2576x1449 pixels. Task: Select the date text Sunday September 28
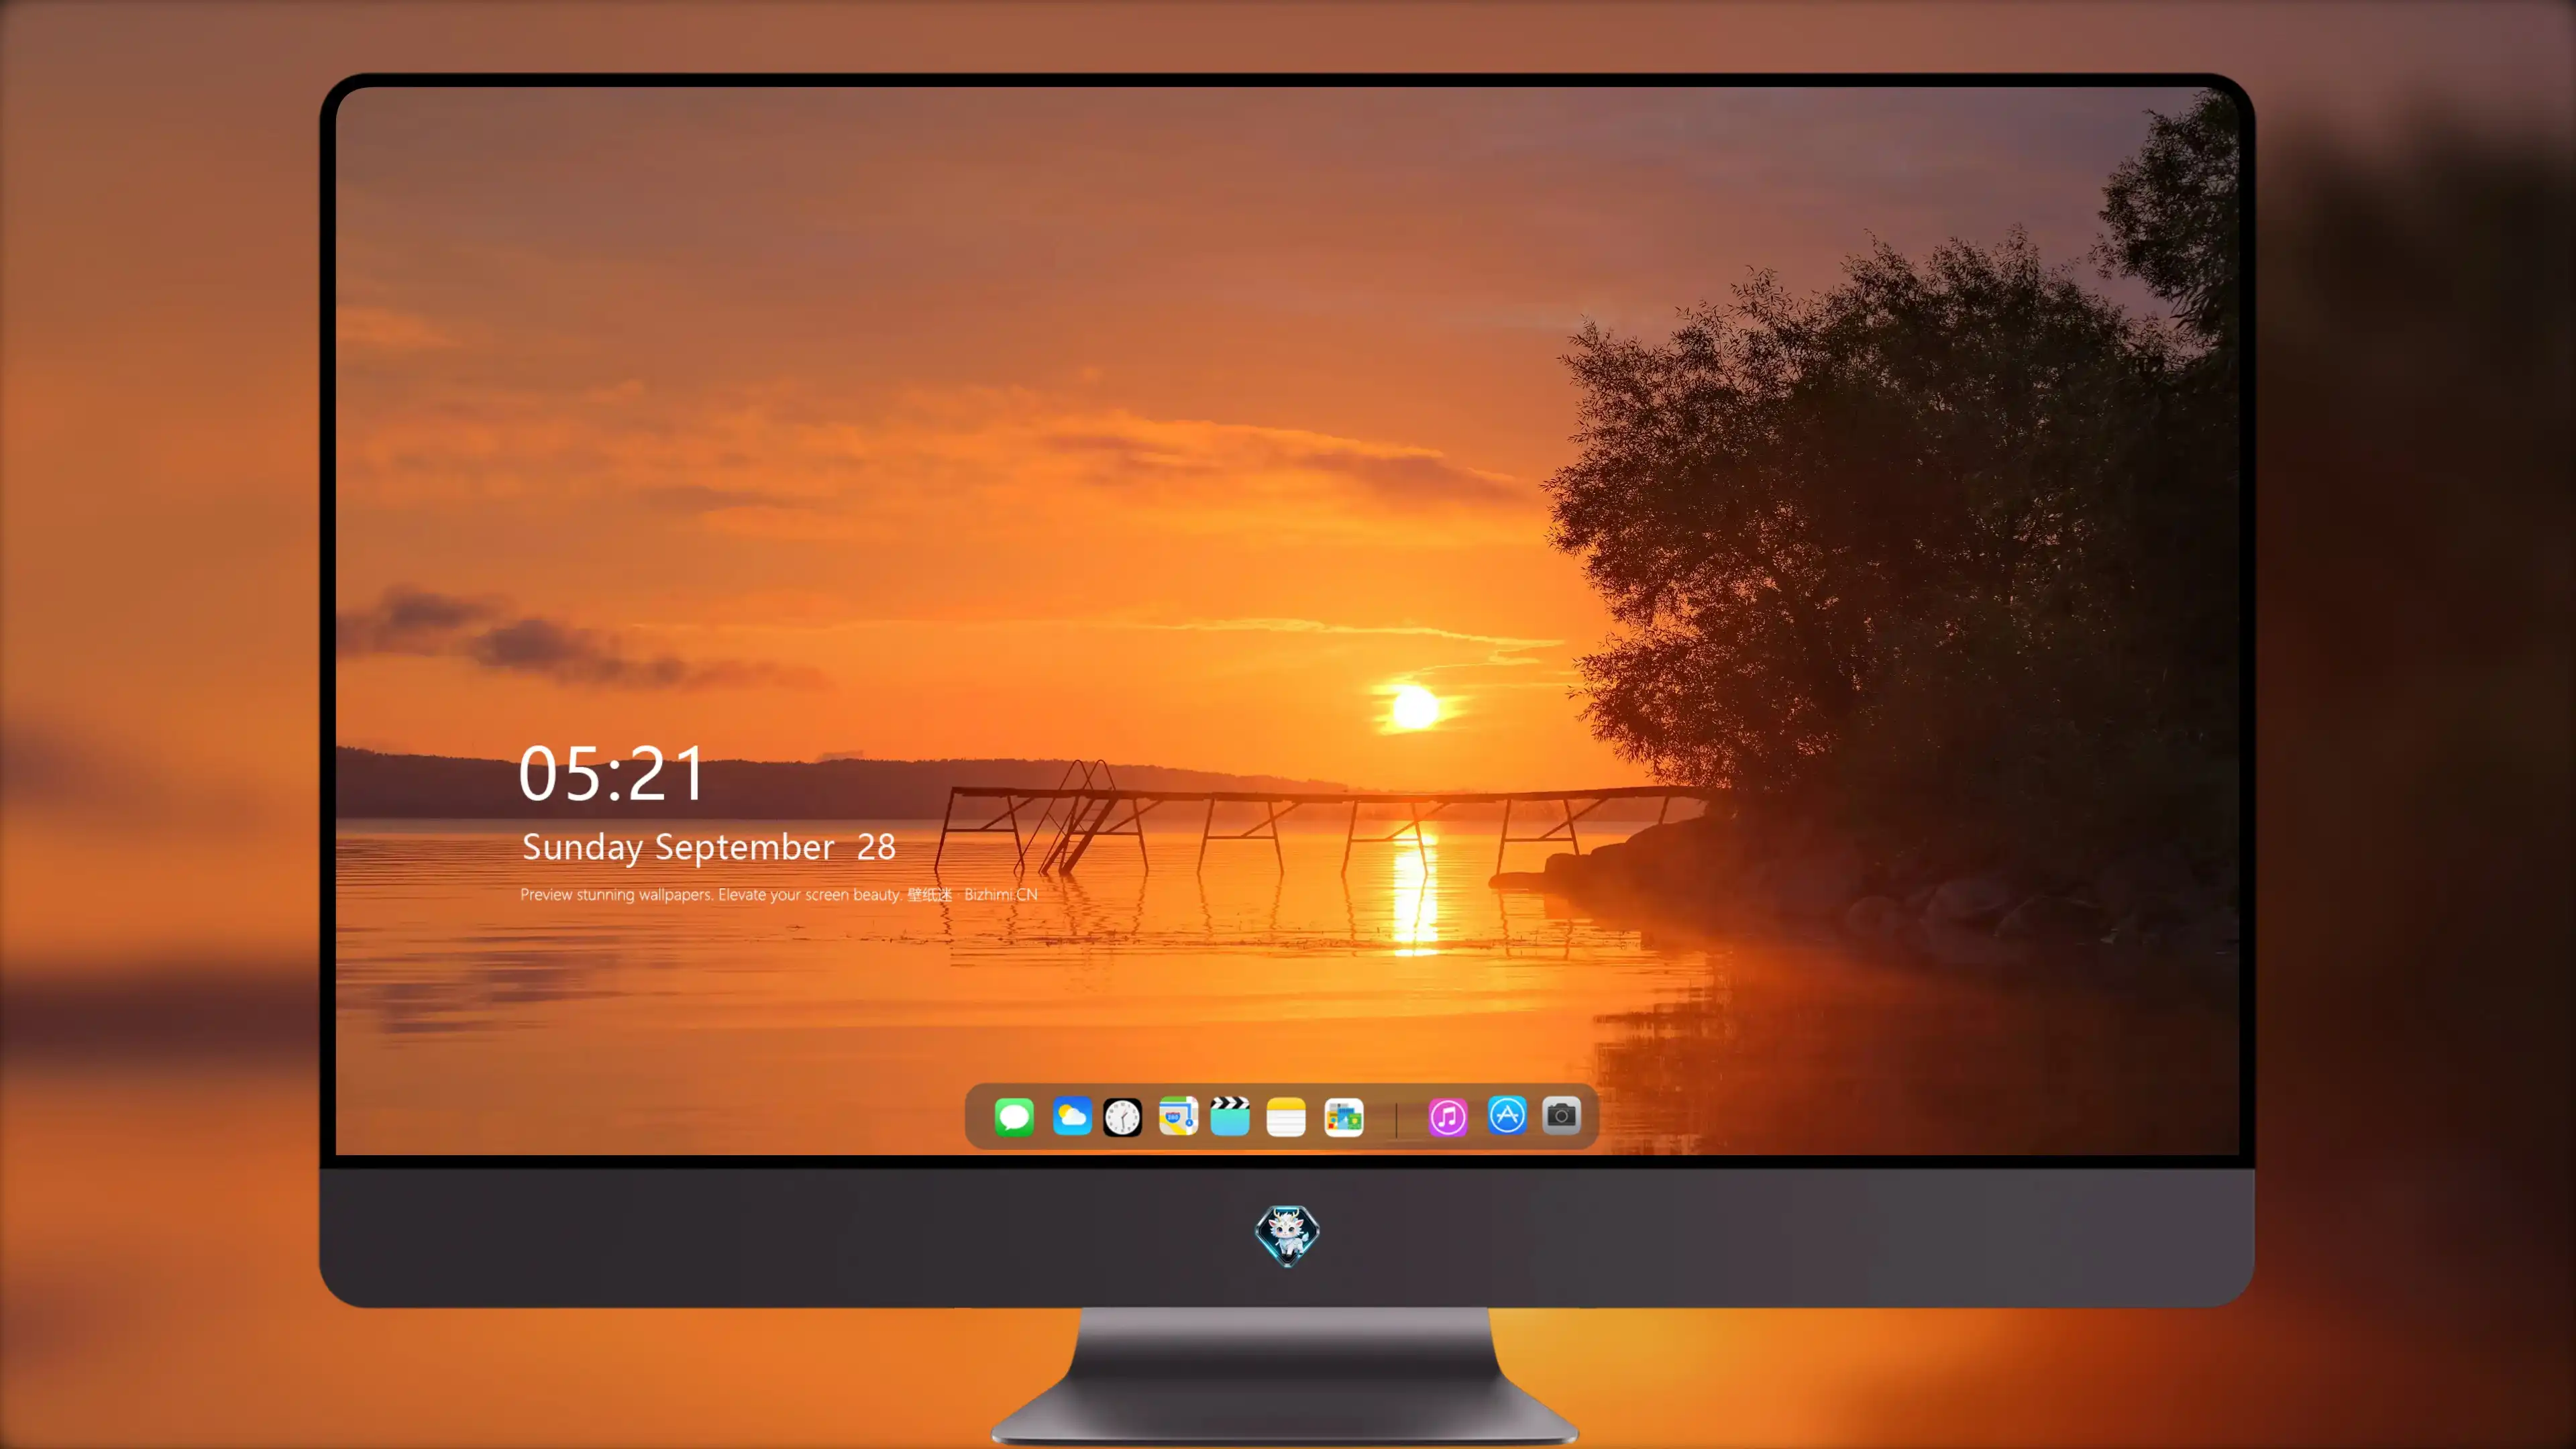pos(709,847)
